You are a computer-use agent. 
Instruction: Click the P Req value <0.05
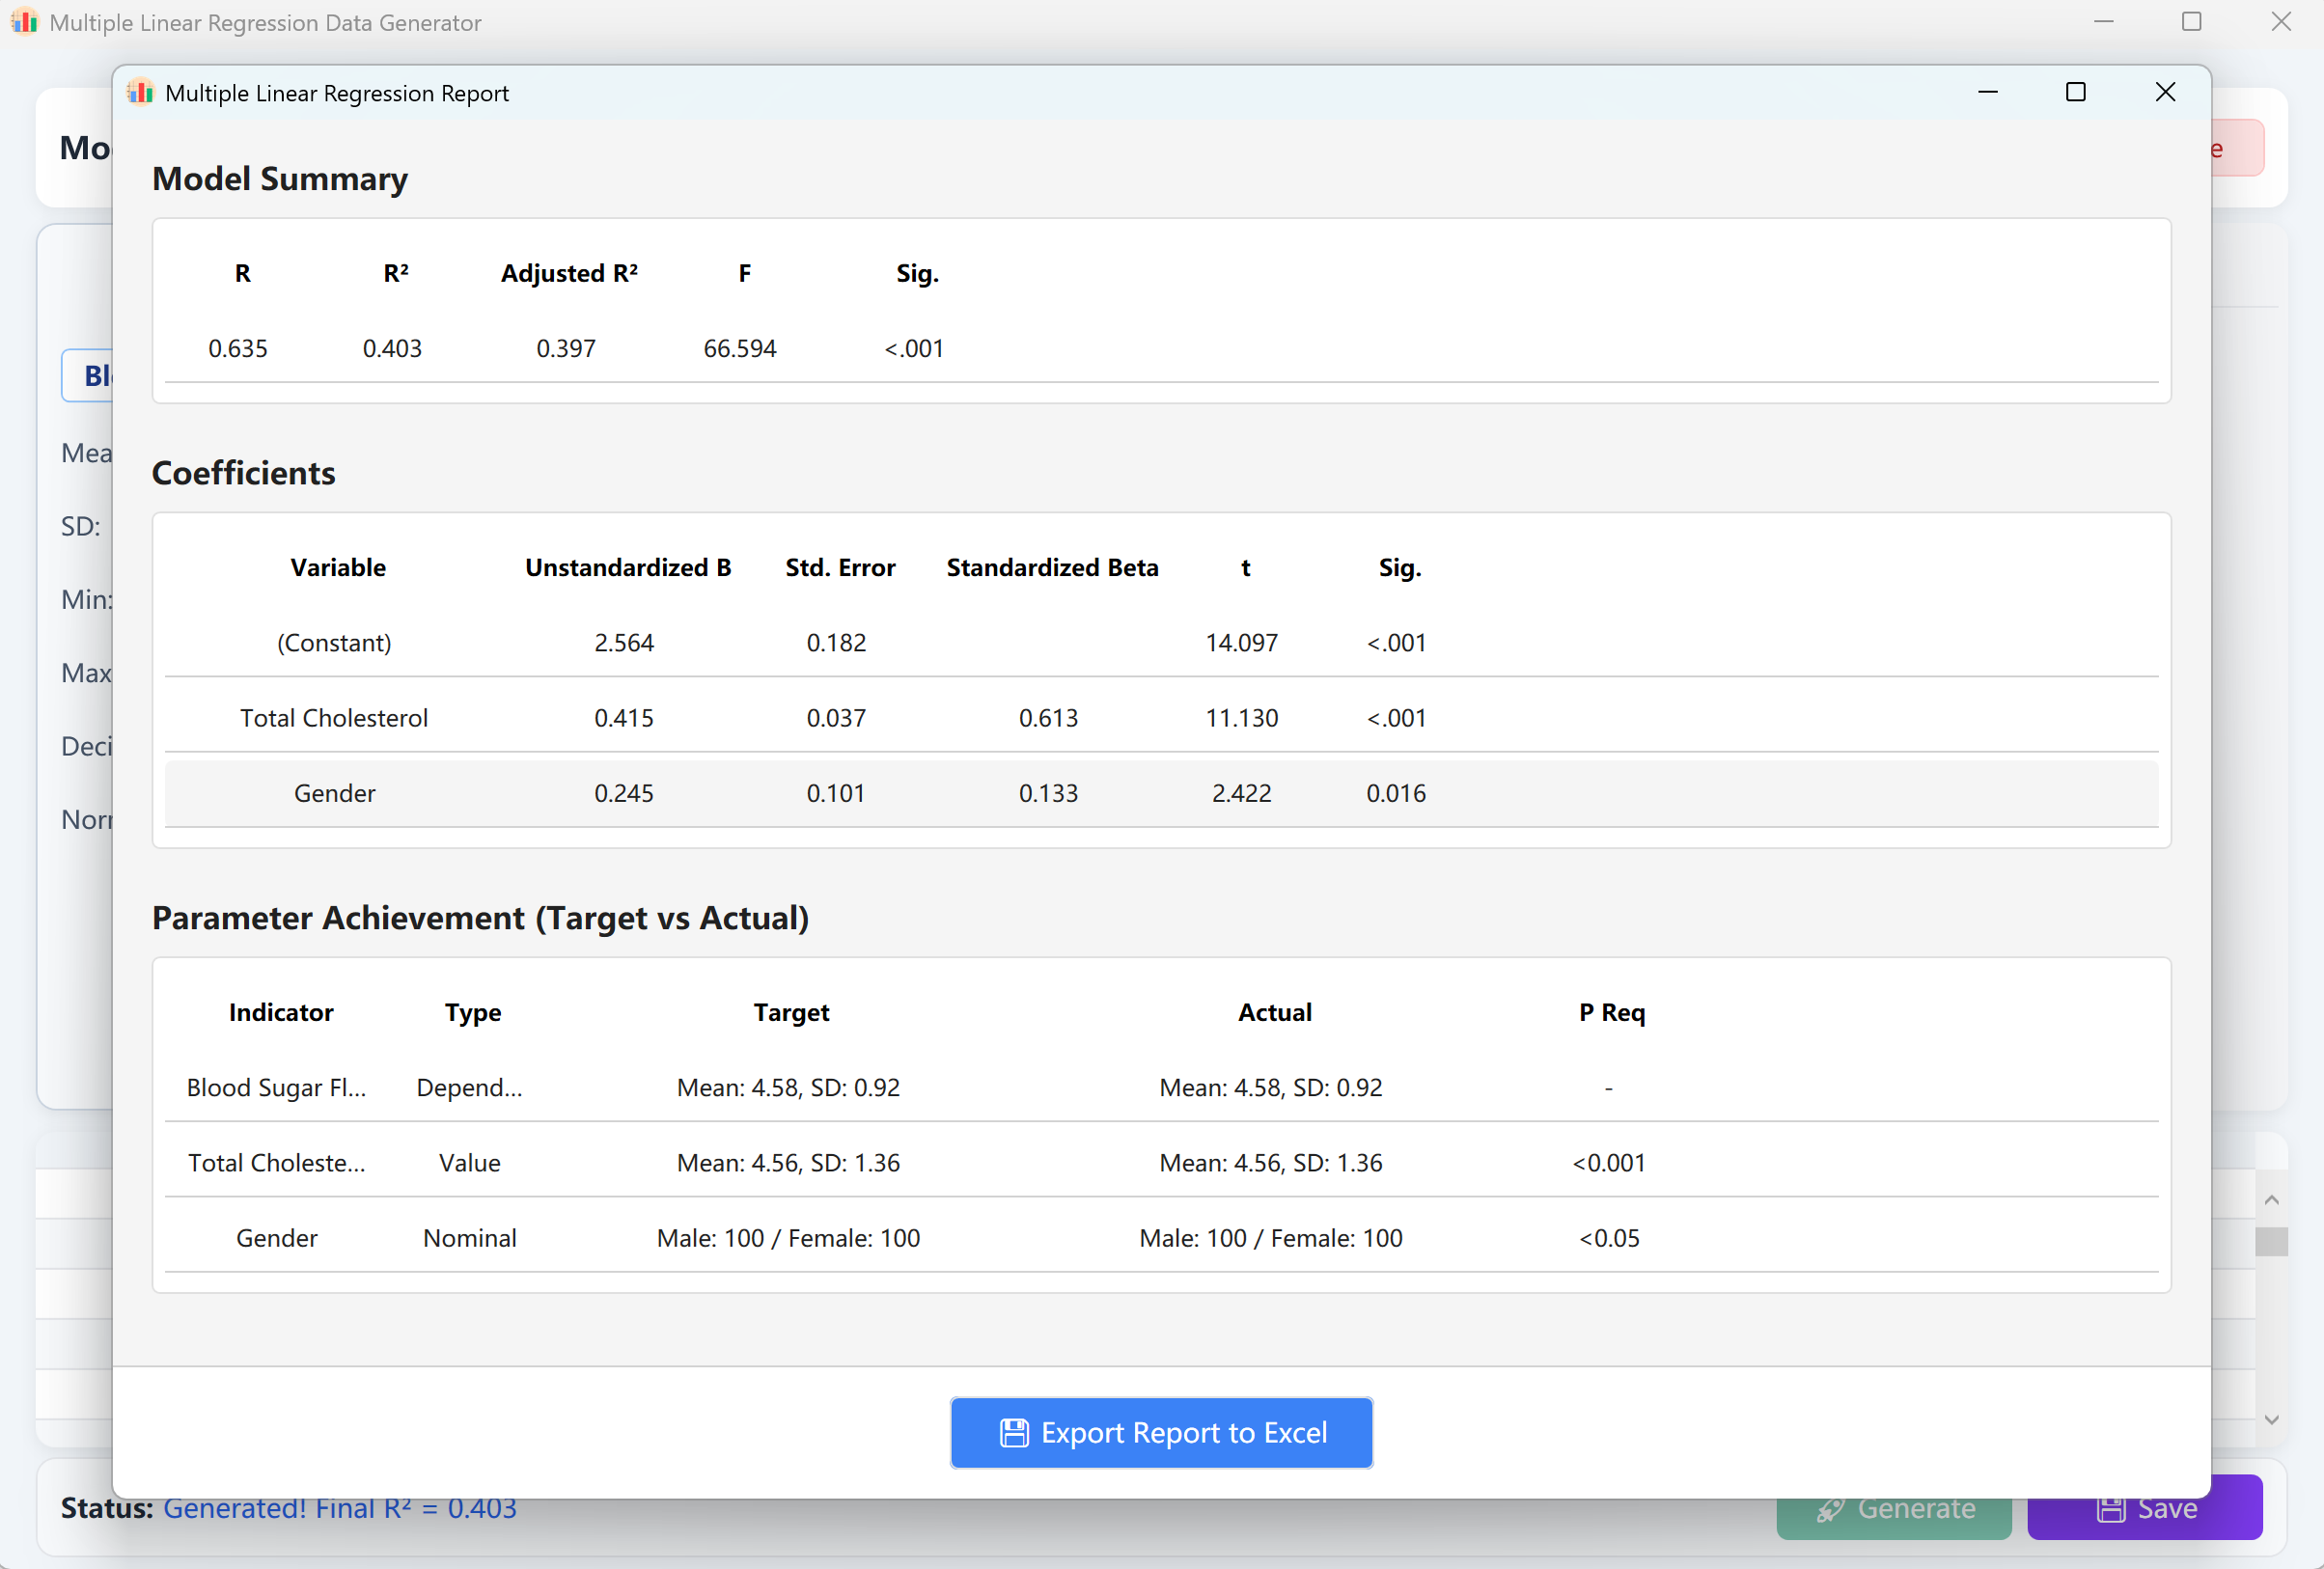pos(1609,1237)
